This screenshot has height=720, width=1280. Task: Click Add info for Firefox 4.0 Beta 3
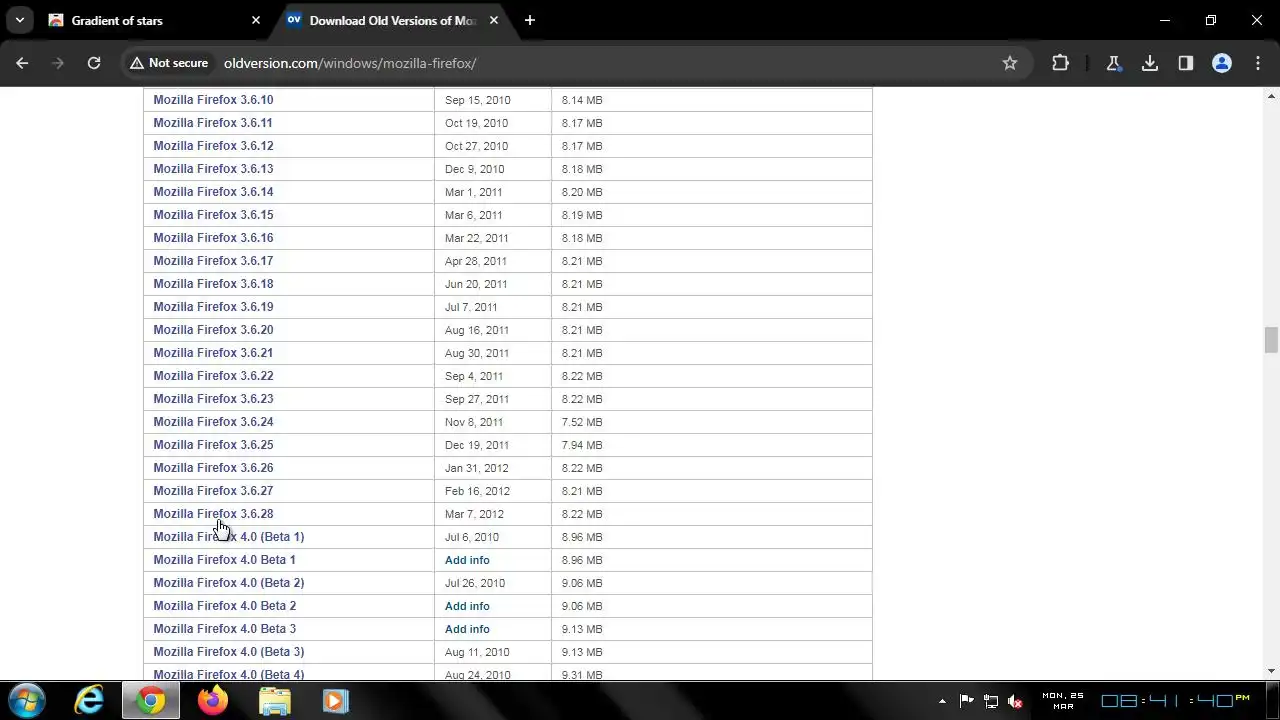click(467, 629)
